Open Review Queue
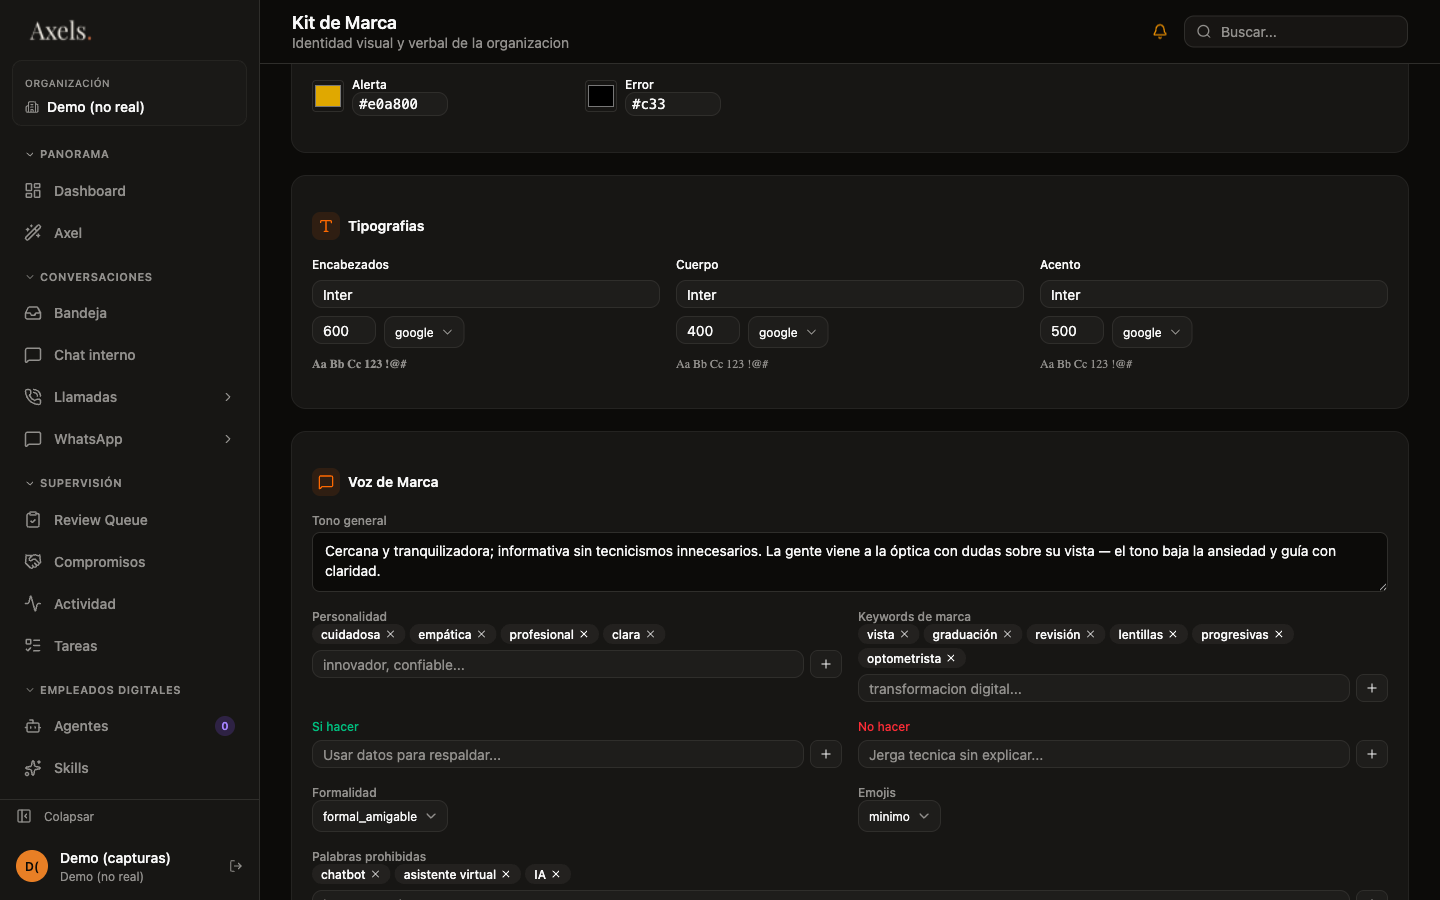1440x900 pixels. tap(129, 520)
